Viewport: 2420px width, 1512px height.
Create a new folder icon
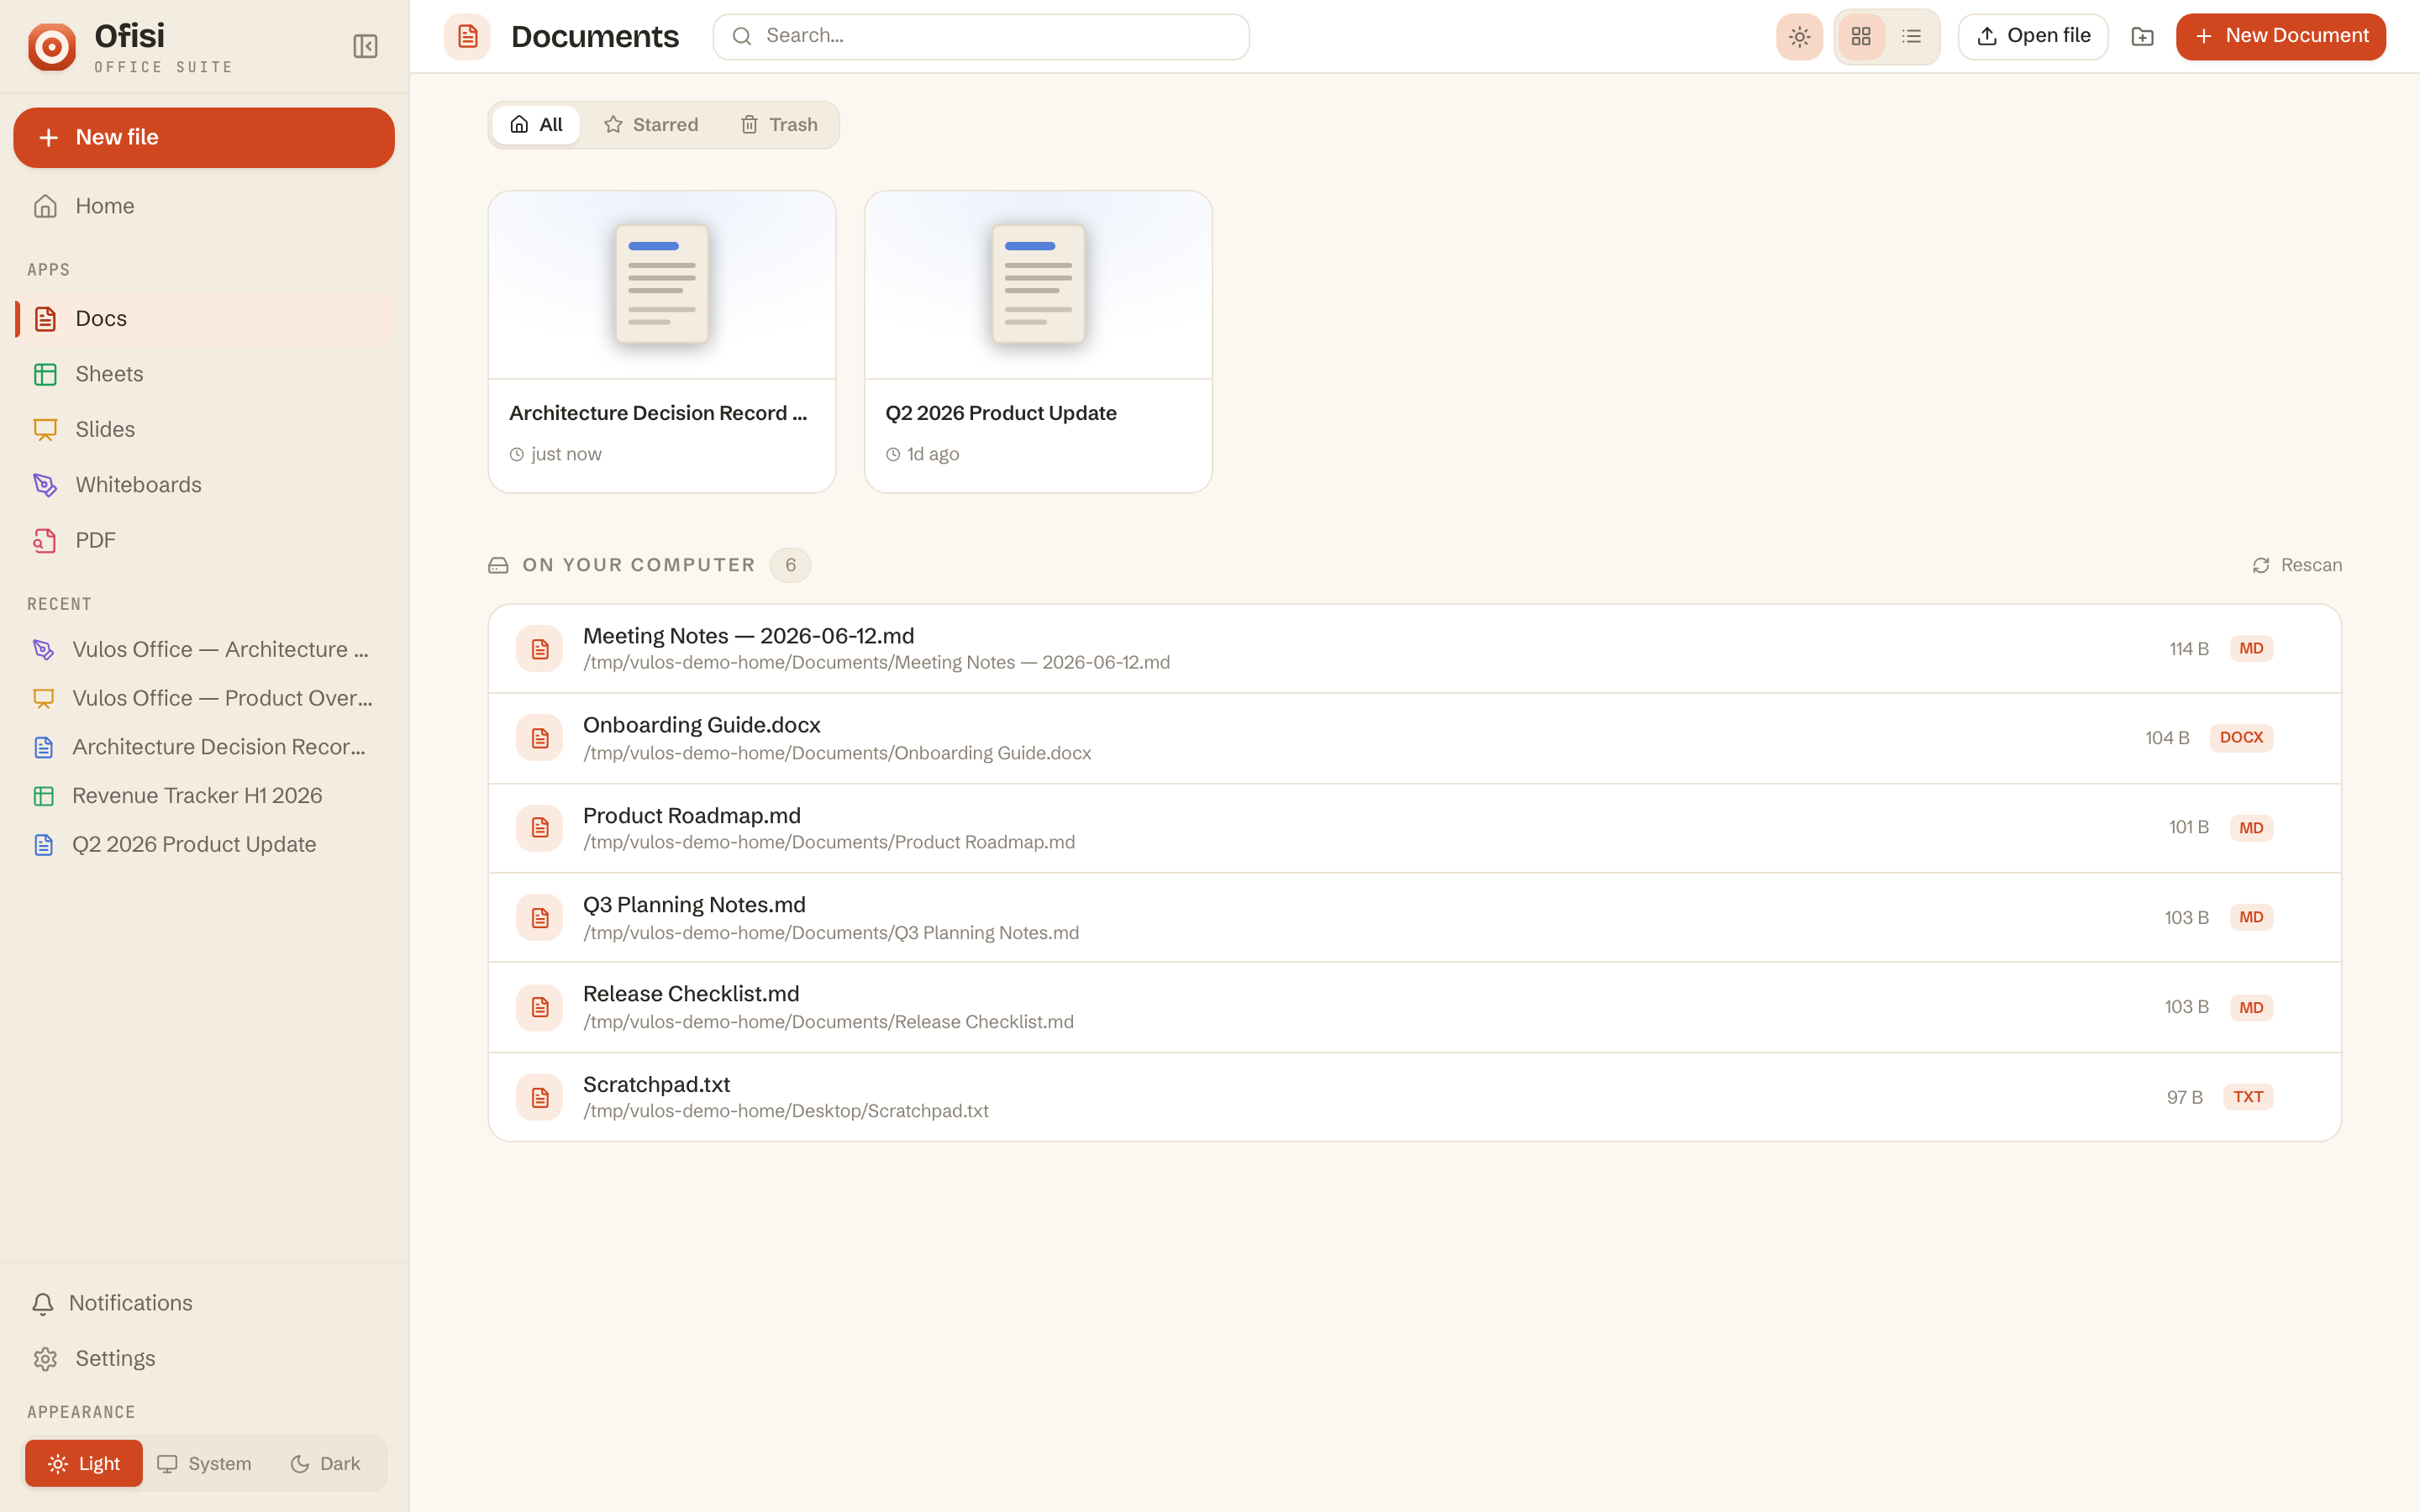(x=2142, y=37)
